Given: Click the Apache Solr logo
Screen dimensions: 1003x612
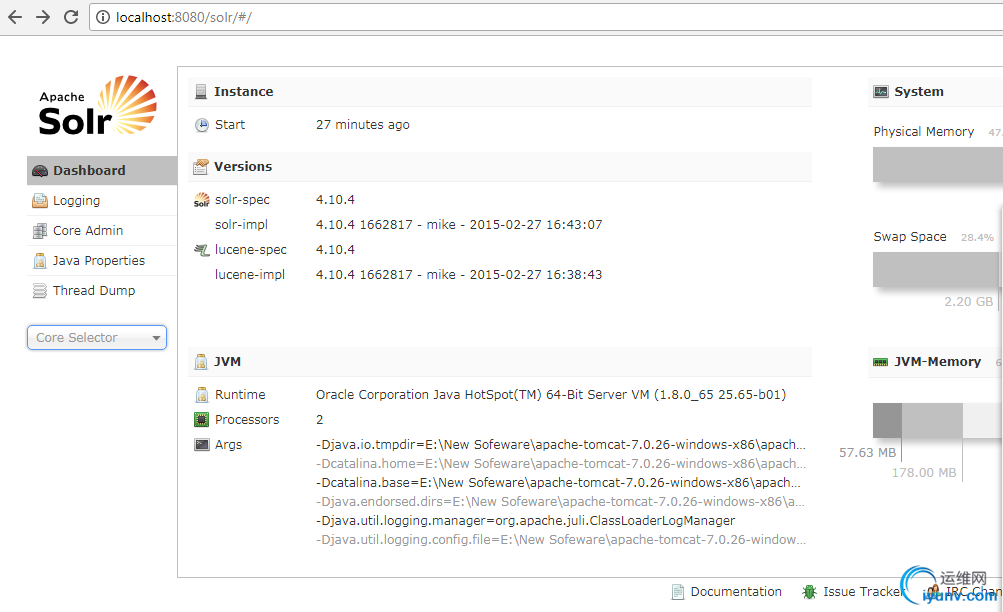Looking at the screenshot, I should [97, 106].
